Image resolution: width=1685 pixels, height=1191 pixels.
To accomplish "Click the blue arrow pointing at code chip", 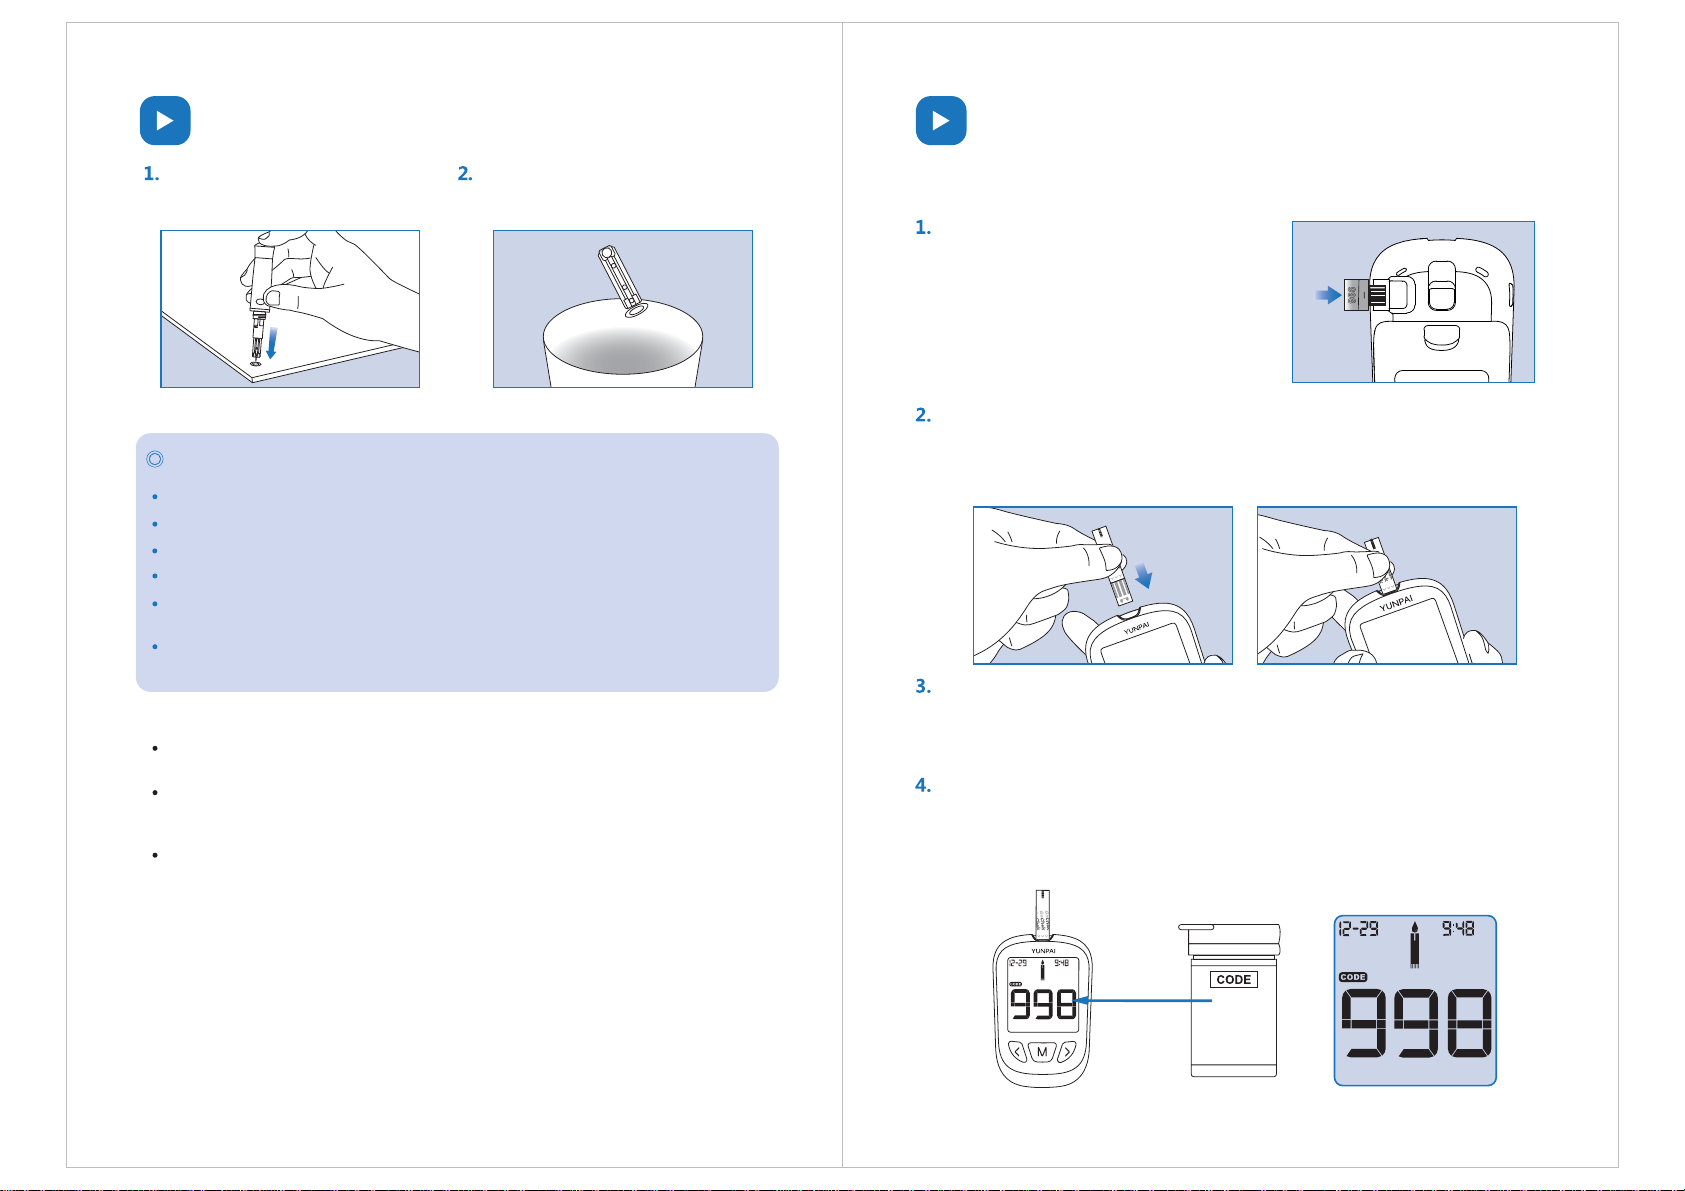I will [1328, 295].
